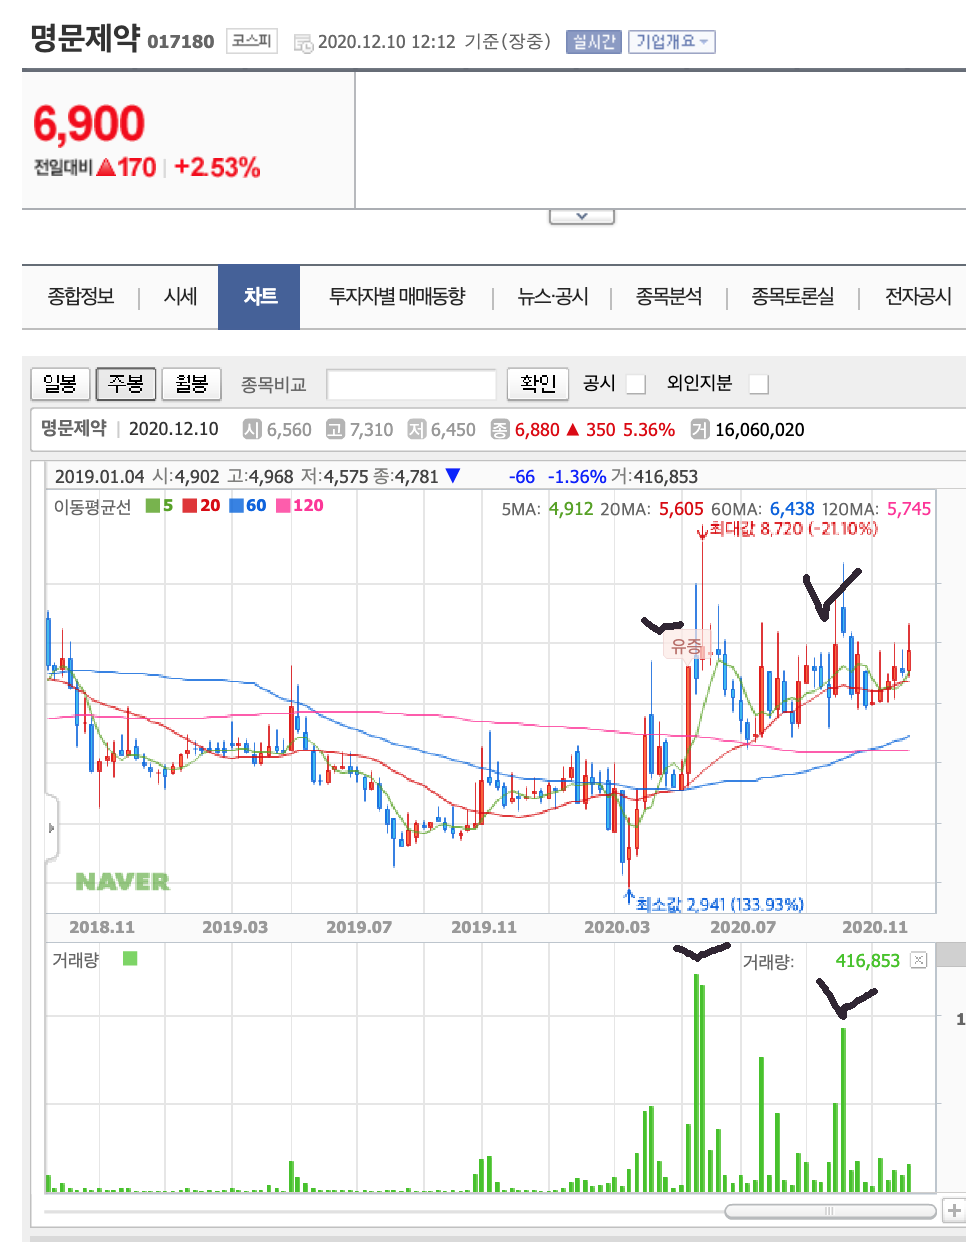Click the 최소값 2,941 label
Screen dimensions: 966x1242
pos(720,904)
